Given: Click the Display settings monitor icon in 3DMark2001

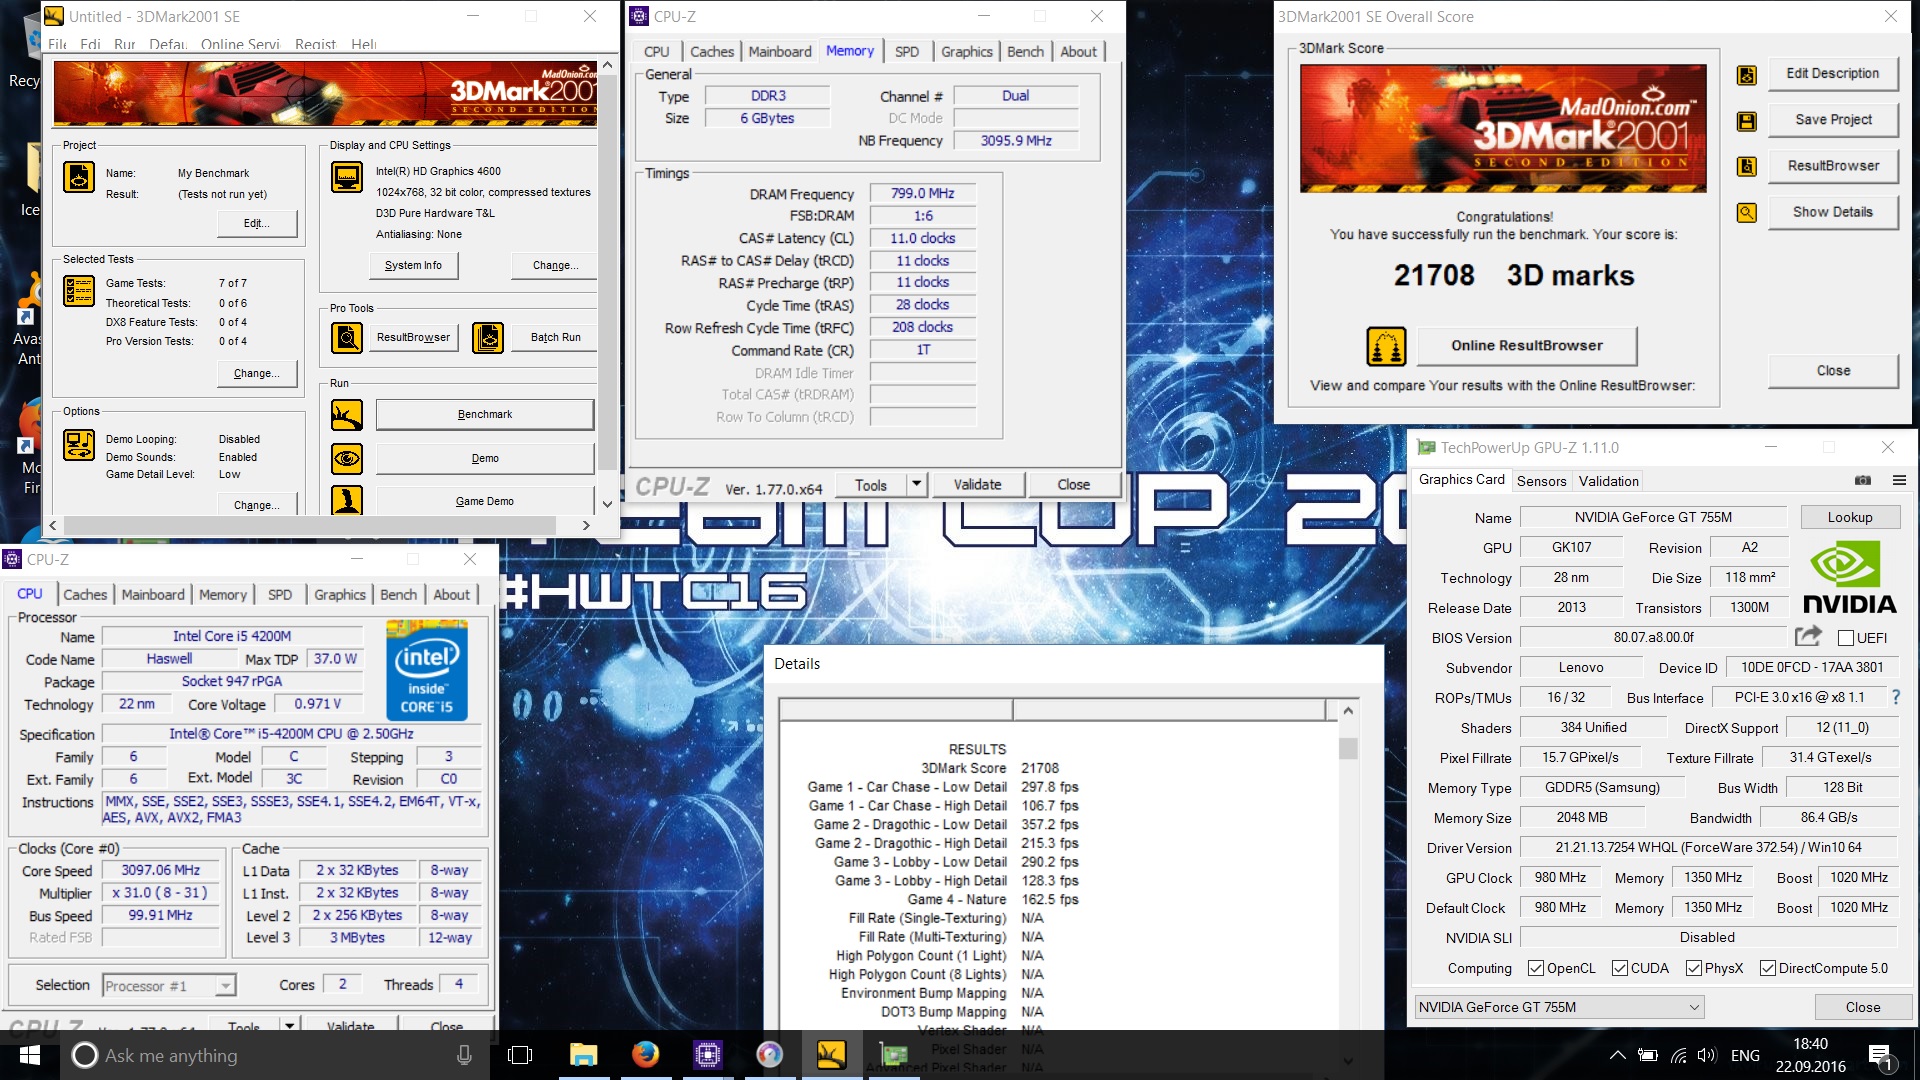Looking at the screenshot, I should (347, 177).
